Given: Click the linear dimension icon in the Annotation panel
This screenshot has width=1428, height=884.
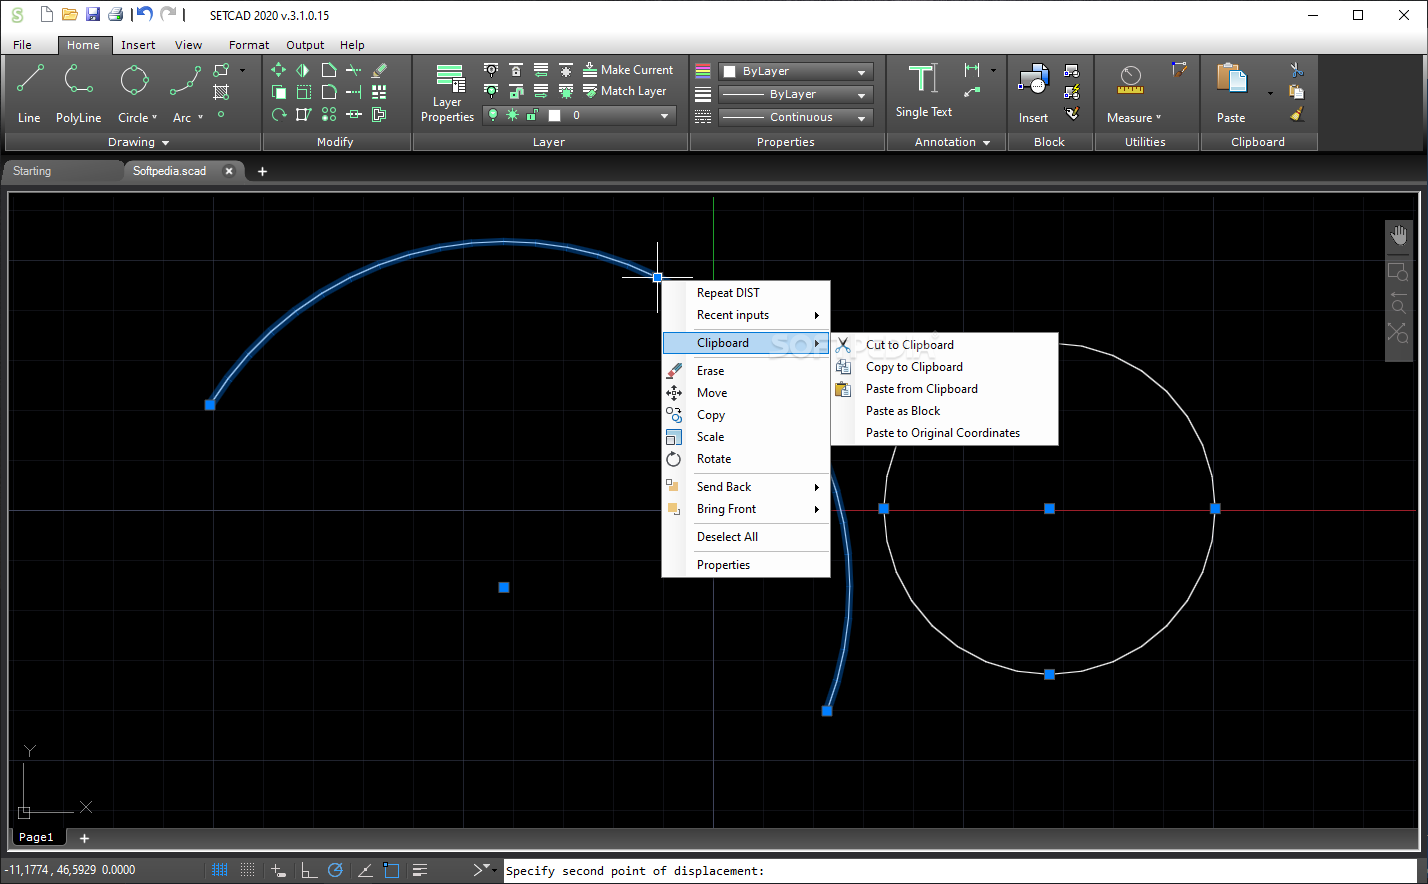Looking at the screenshot, I should [x=972, y=70].
